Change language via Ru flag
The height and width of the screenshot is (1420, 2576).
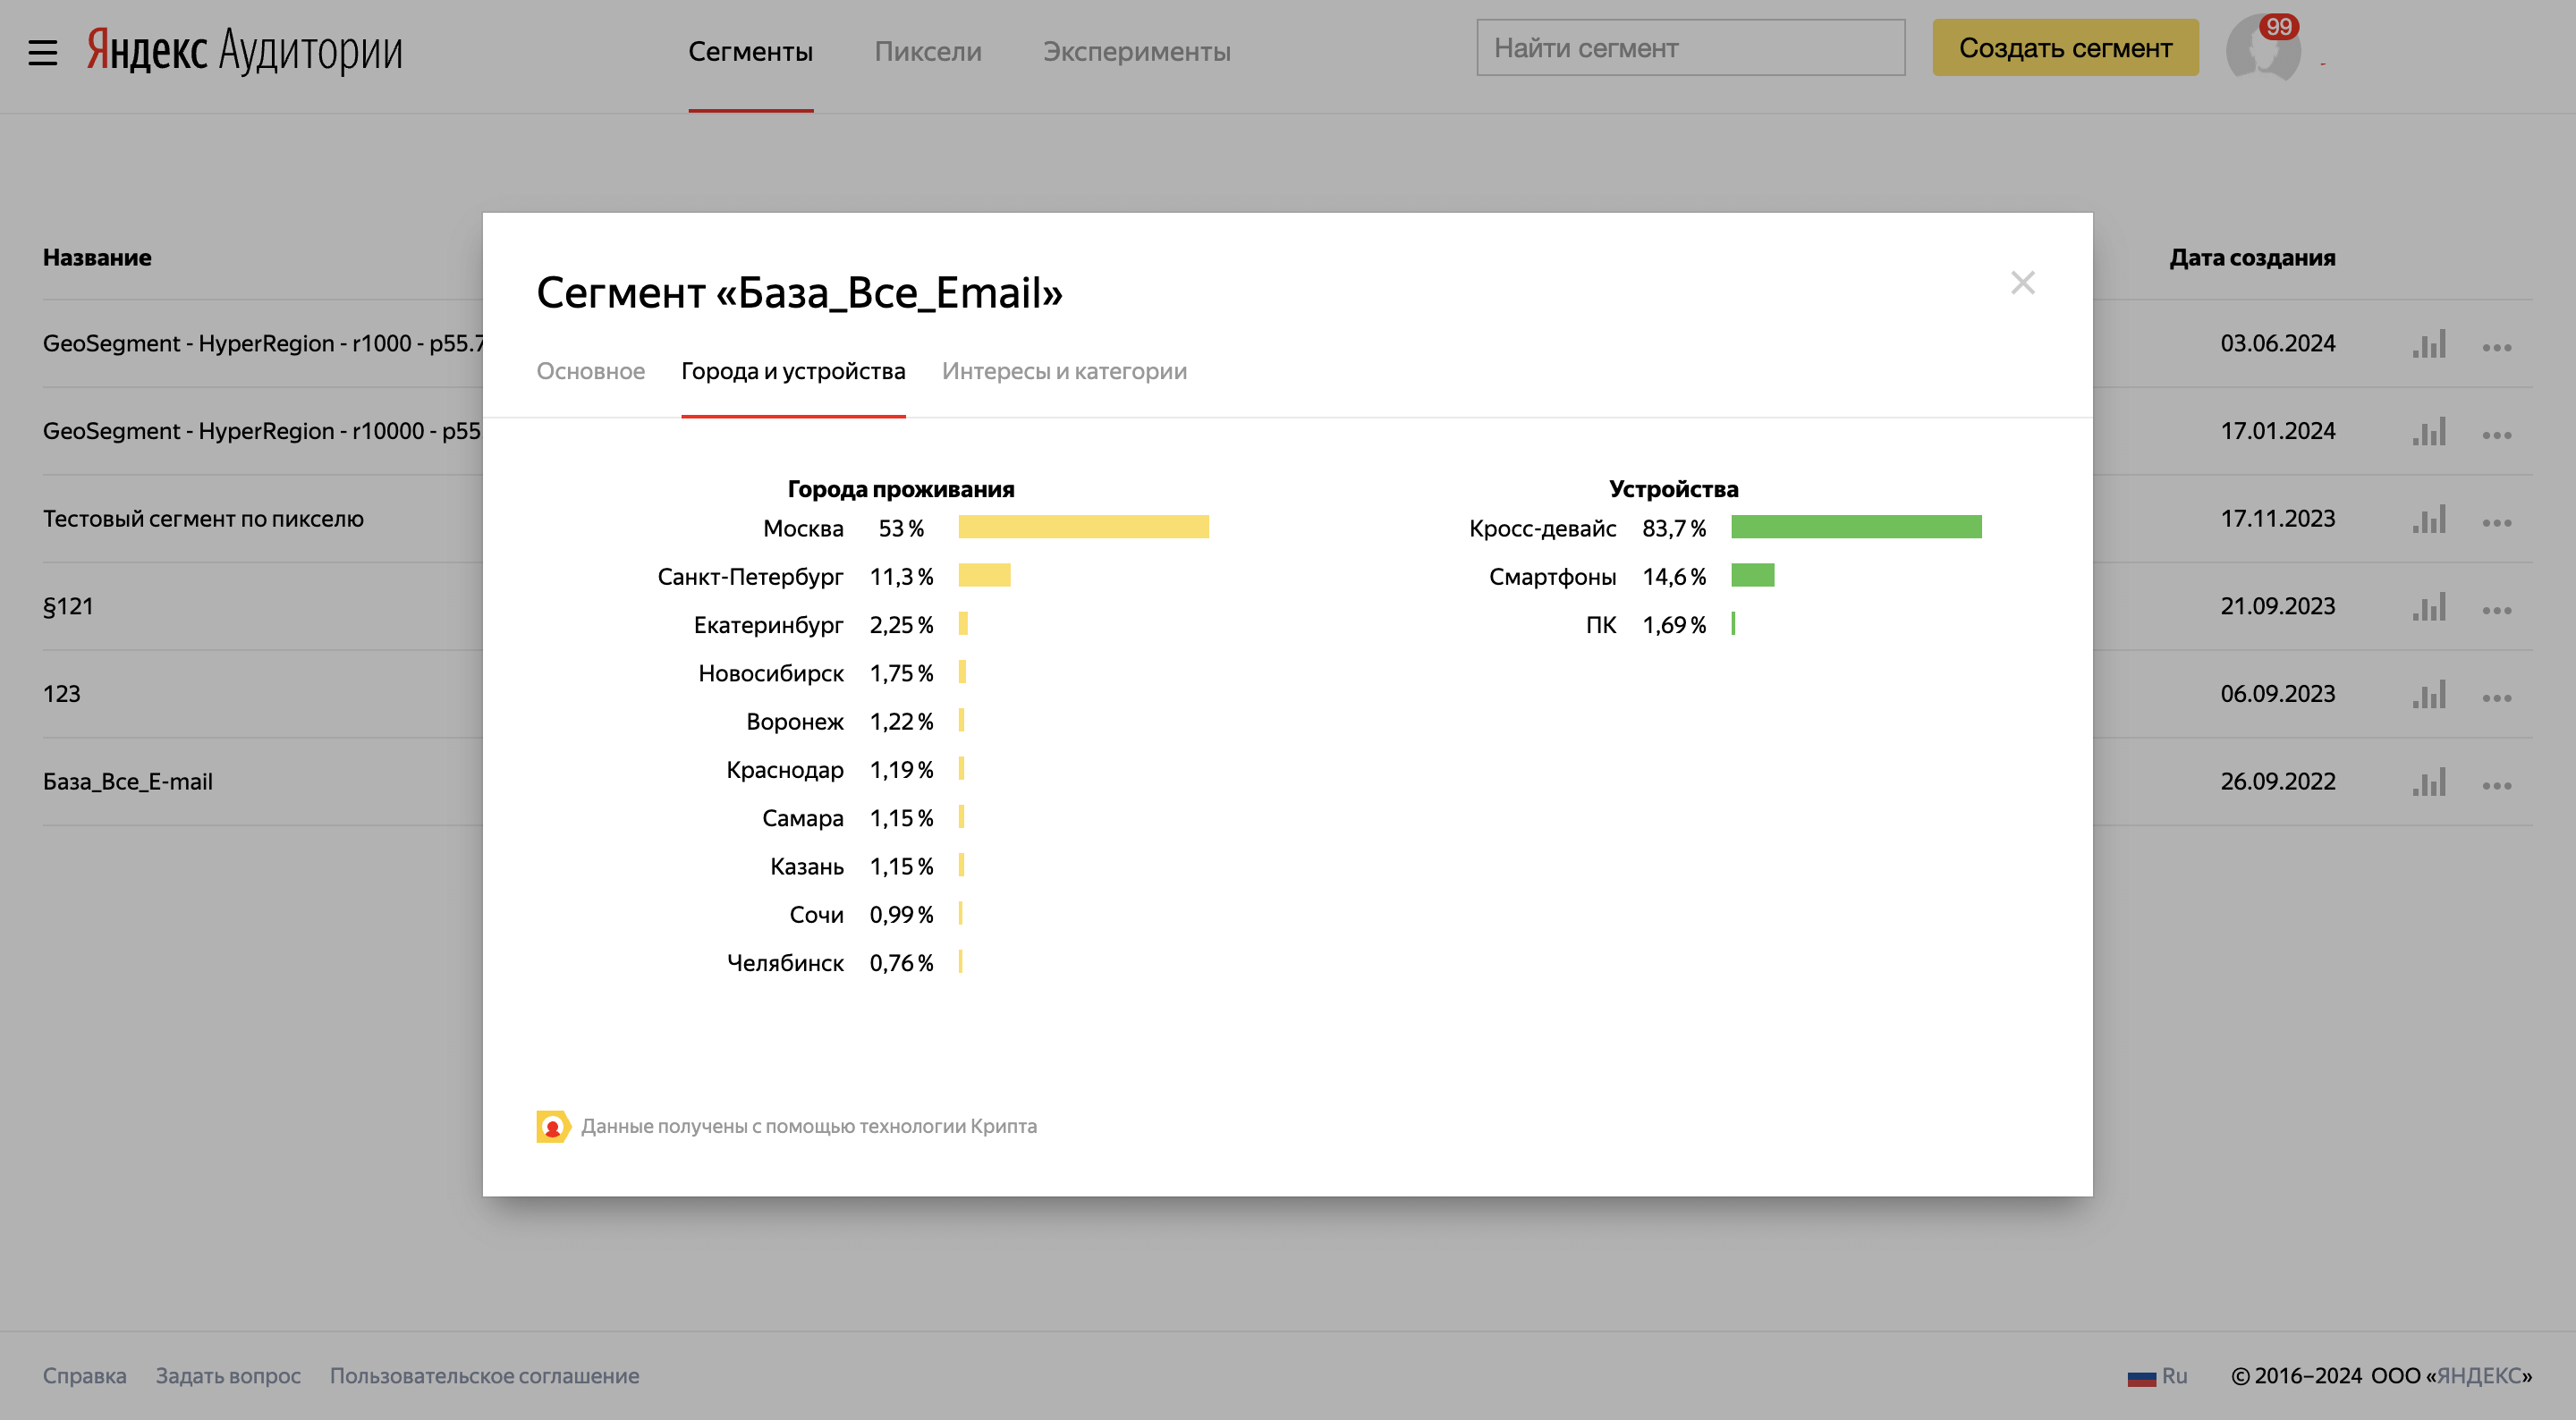point(2157,1376)
